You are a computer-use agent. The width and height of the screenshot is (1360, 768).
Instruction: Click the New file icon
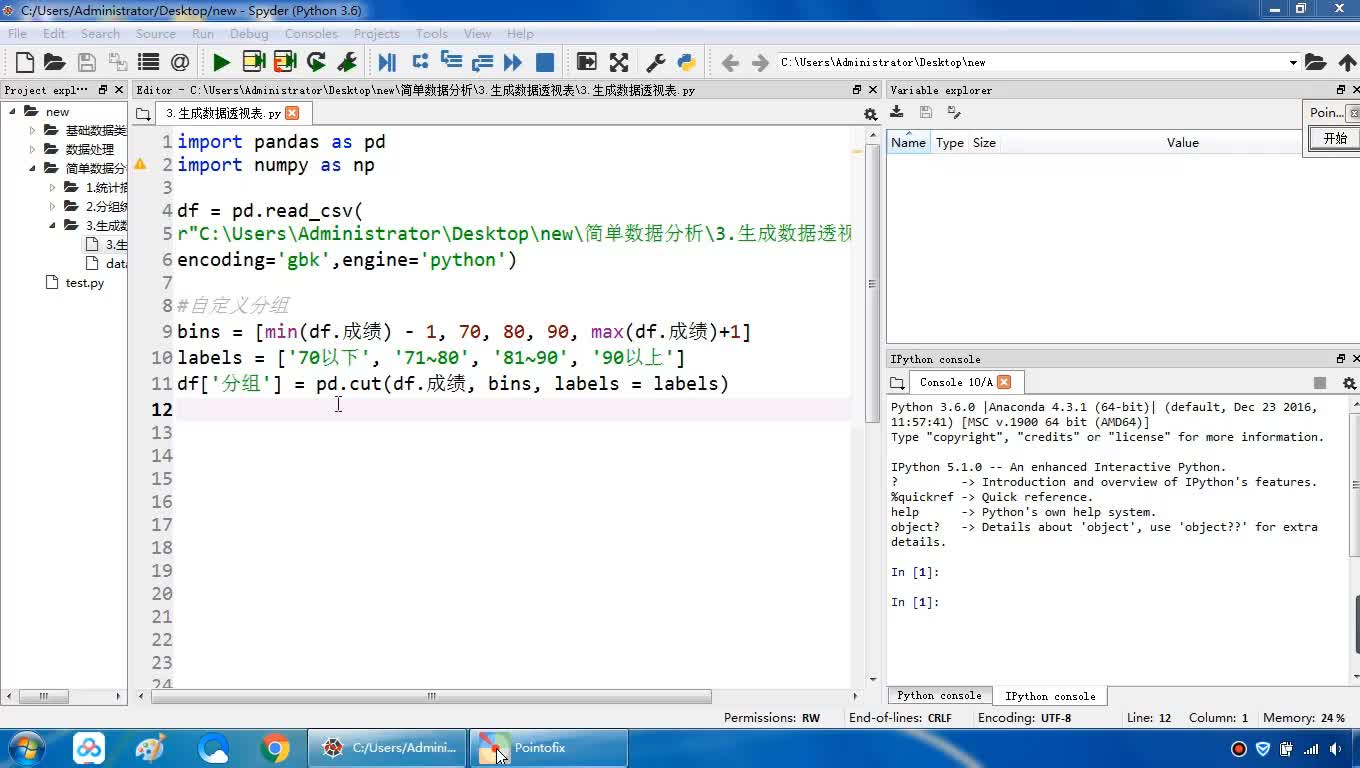pos(25,62)
